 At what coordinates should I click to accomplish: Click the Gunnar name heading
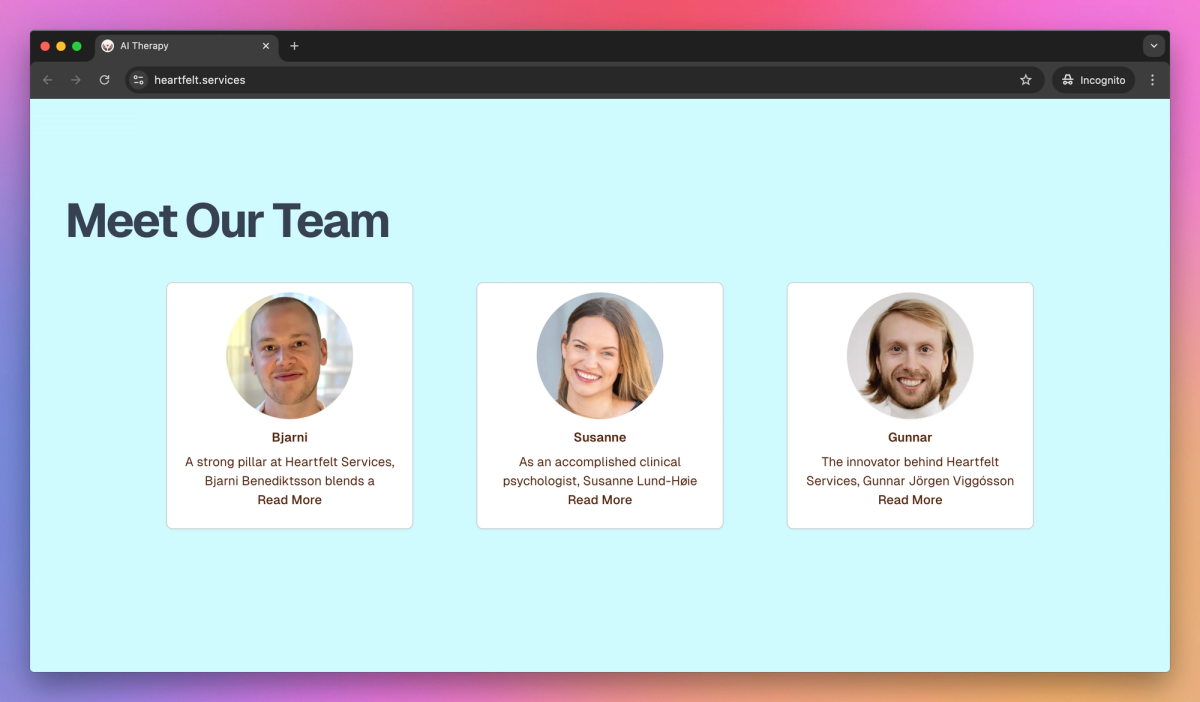click(x=910, y=438)
